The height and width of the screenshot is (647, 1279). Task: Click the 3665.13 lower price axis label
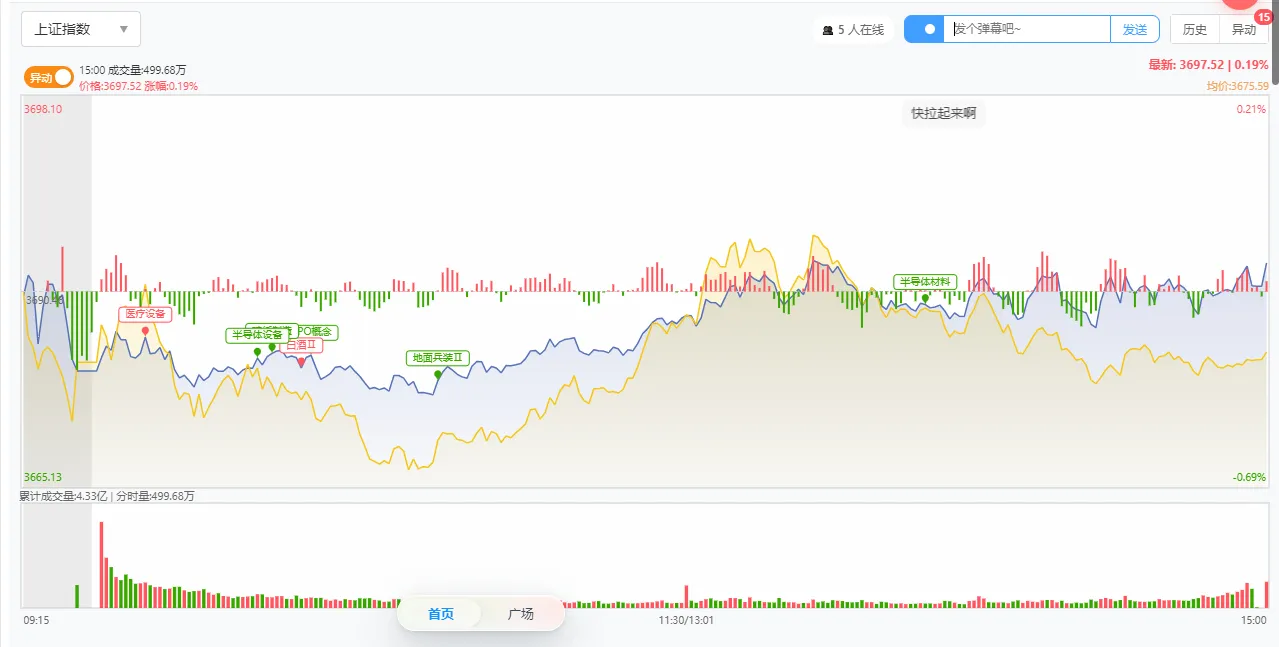click(x=43, y=477)
